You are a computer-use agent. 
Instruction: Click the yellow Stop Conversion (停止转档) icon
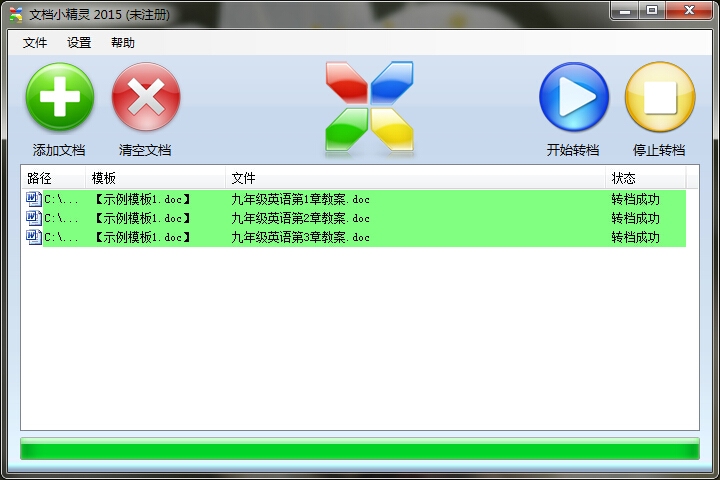point(660,96)
